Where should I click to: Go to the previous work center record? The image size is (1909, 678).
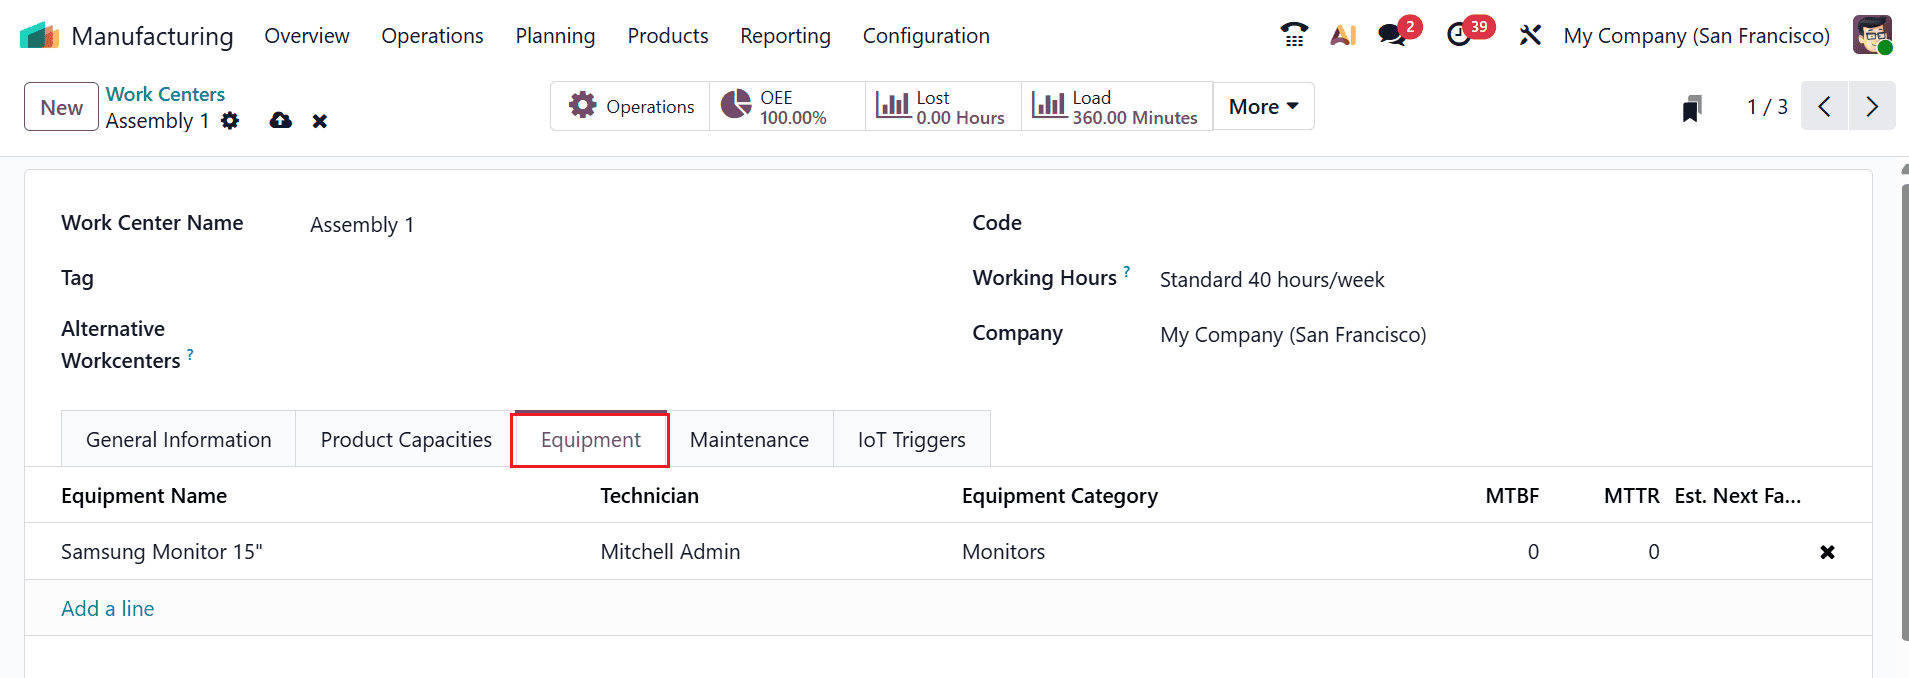[x=1824, y=106]
